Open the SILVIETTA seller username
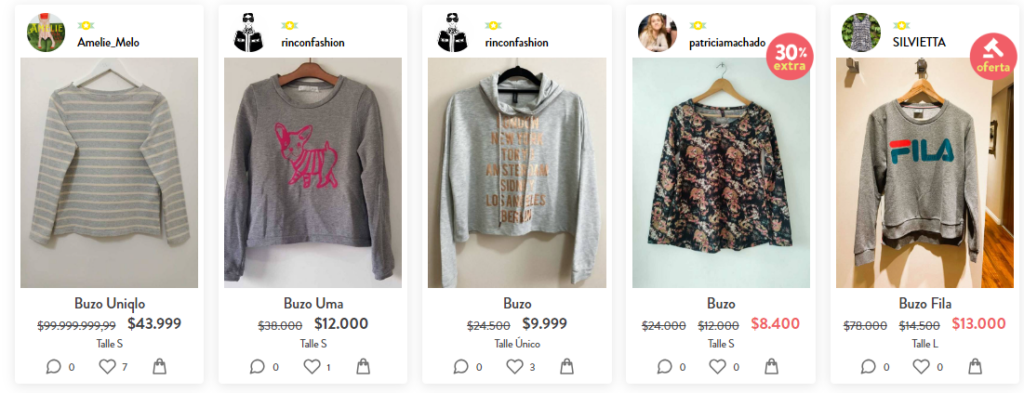The width and height of the screenshot is (1024, 393). (x=919, y=42)
